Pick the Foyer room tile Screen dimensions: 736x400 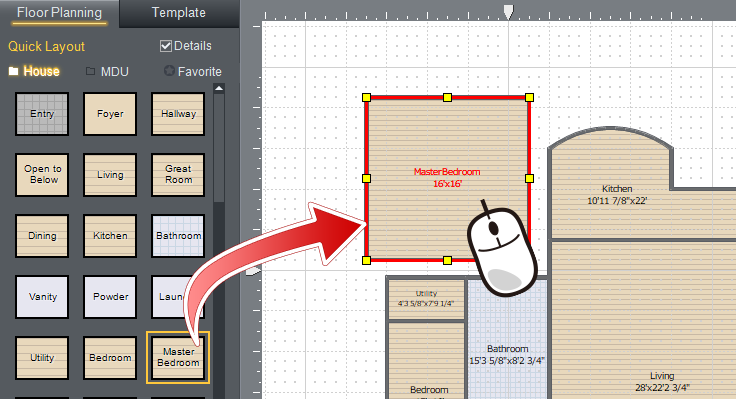[x=110, y=114]
